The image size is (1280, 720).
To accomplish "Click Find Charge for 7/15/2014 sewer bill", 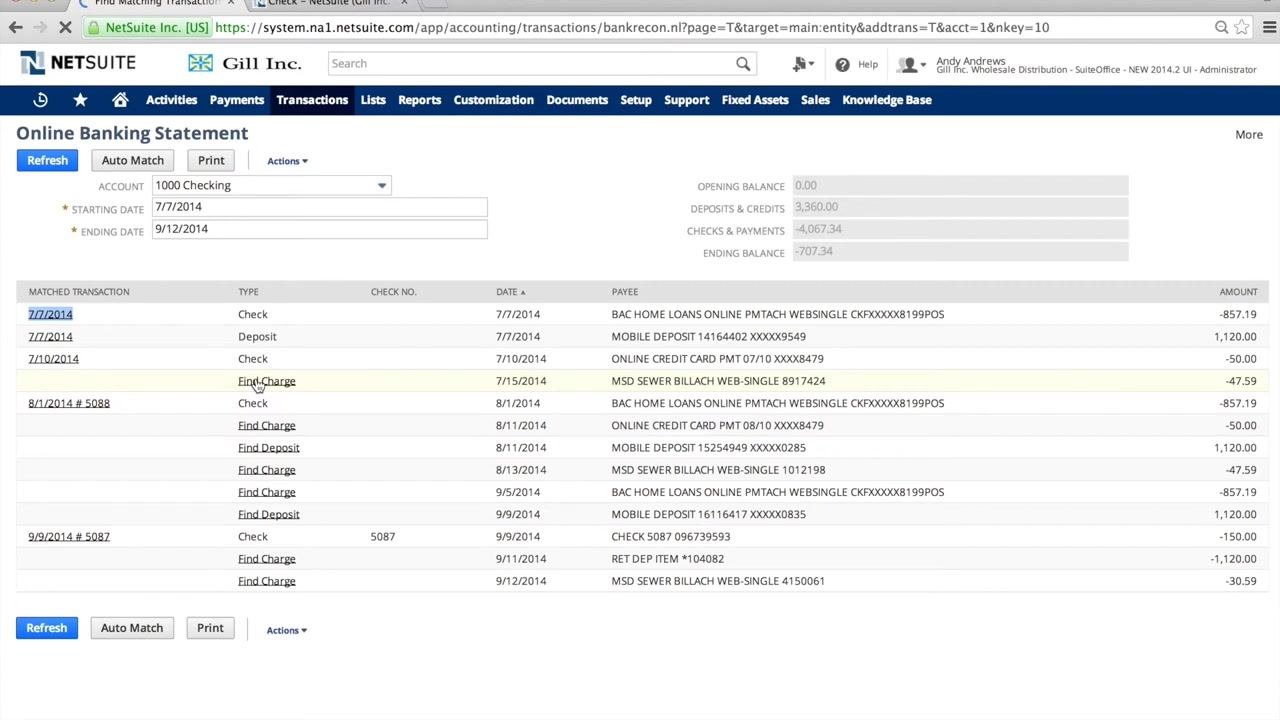I will 267,381.
